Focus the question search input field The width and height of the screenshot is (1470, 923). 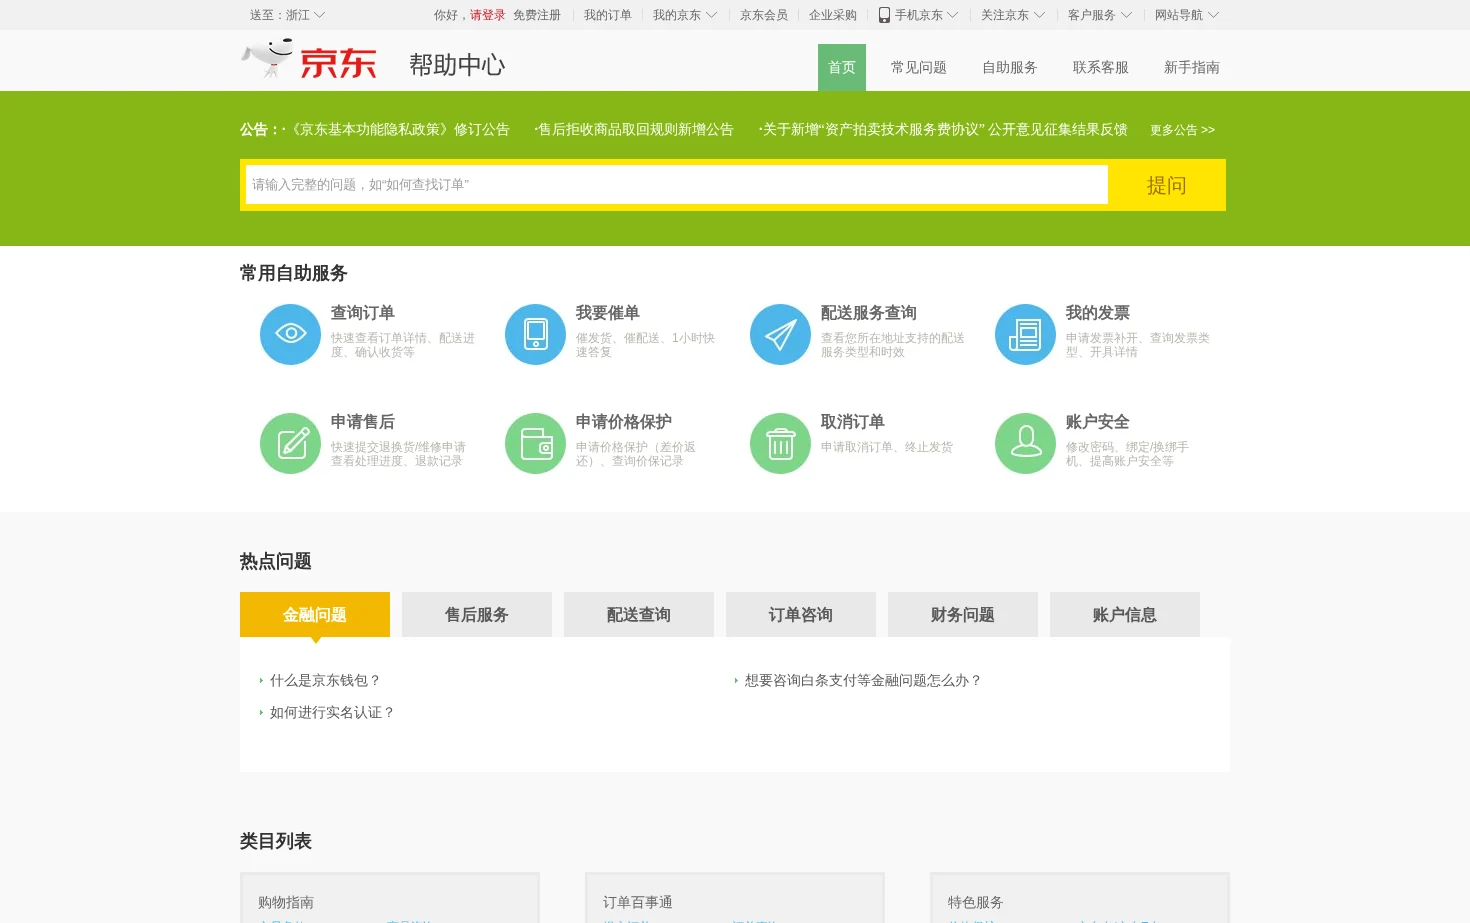677,185
